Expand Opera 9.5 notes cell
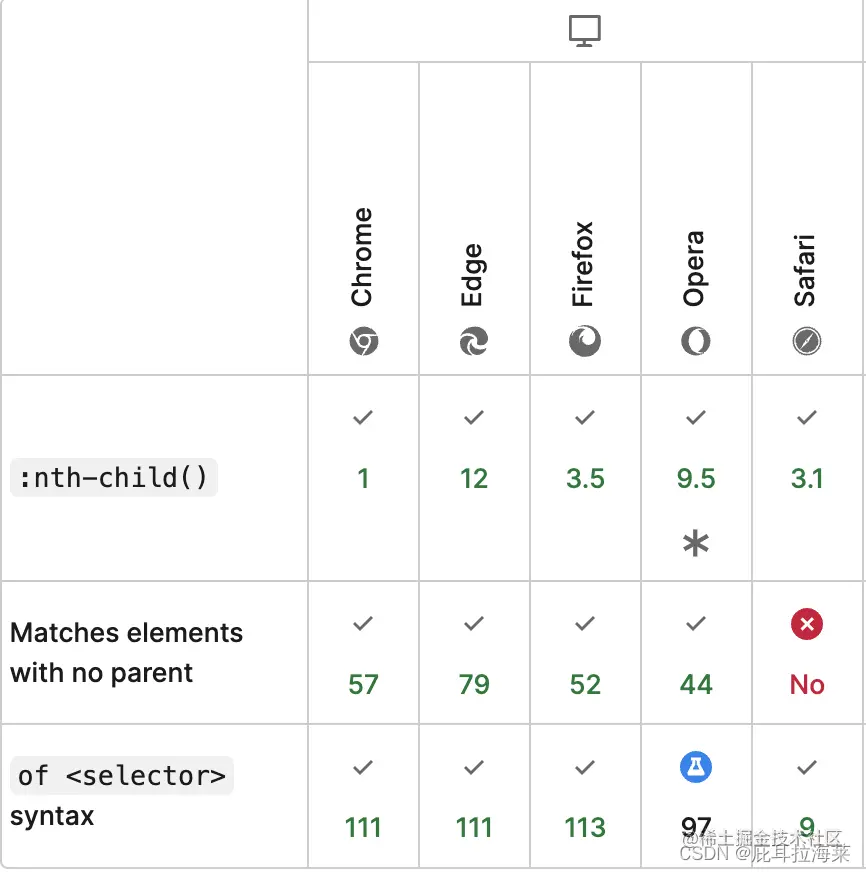The height and width of the screenshot is (872, 866). pyautogui.click(x=696, y=478)
